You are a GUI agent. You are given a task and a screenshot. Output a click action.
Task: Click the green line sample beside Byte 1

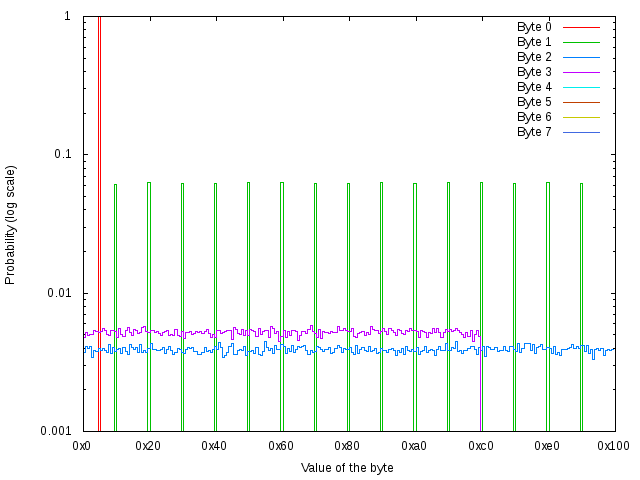(x=581, y=42)
